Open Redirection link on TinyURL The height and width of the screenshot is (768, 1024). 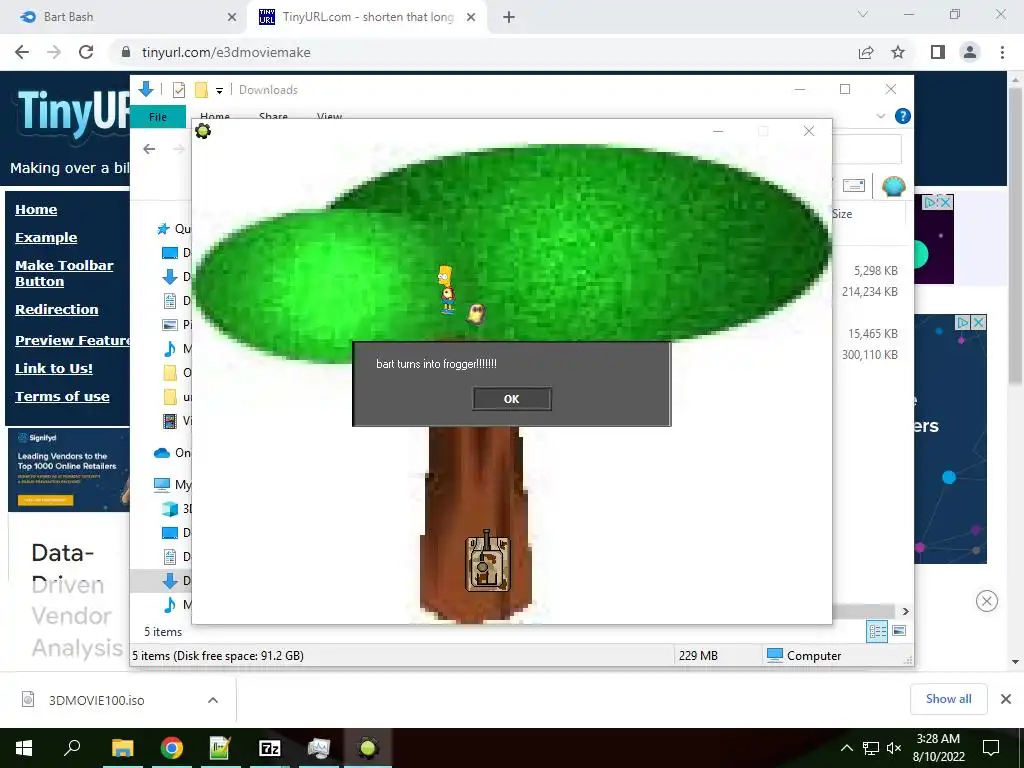[x=57, y=310]
